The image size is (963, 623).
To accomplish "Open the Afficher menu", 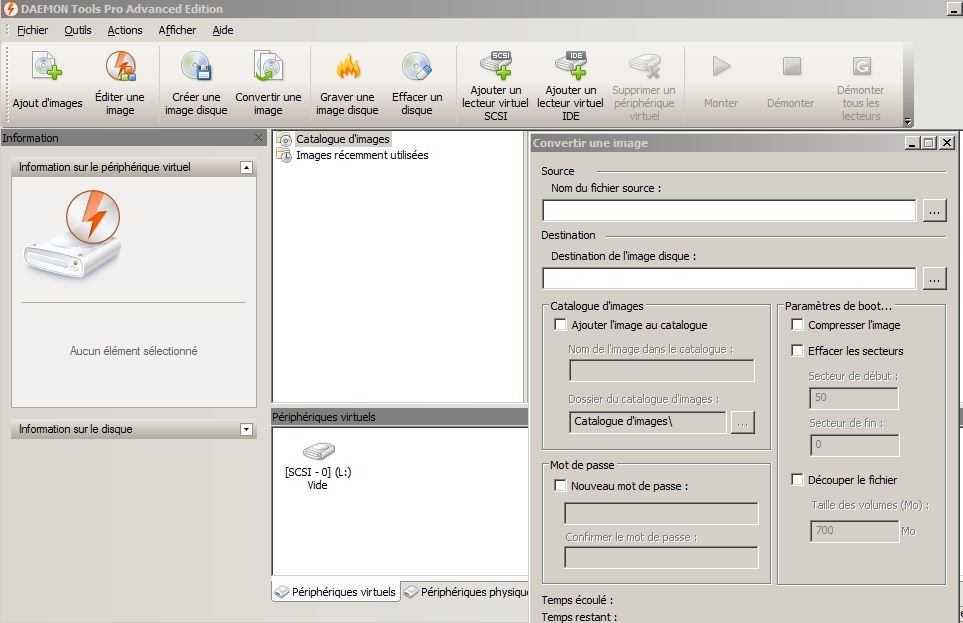I will pyautogui.click(x=177, y=30).
